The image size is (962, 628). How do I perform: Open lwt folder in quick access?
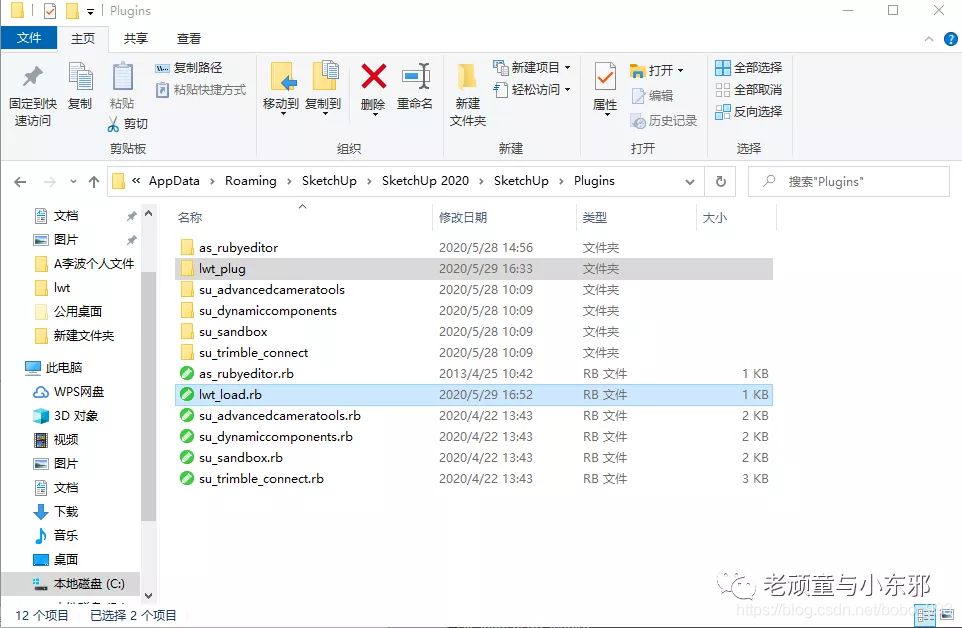pyautogui.click(x=52, y=288)
